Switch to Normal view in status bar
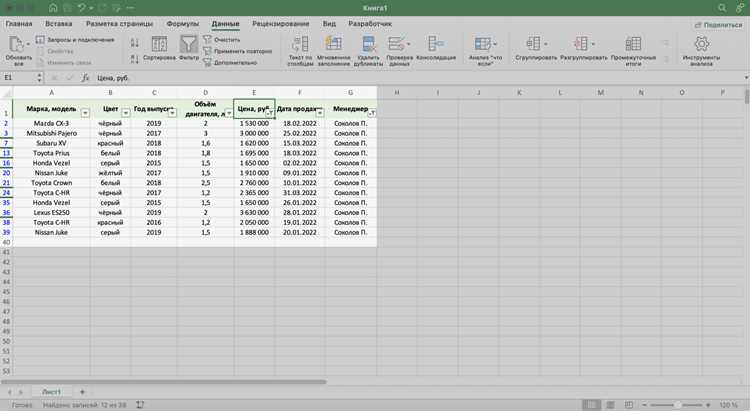750x411 pixels. [591, 405]
